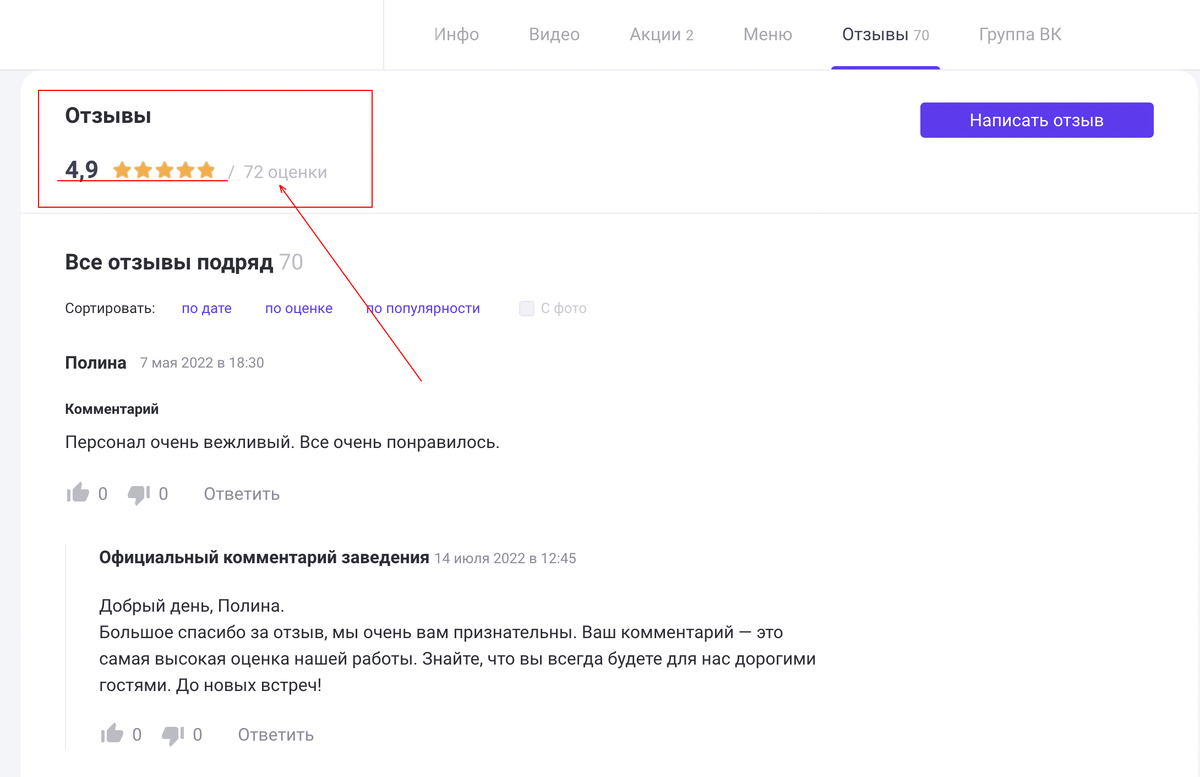Open the Группа ВК tab

tap(1020, 34)
